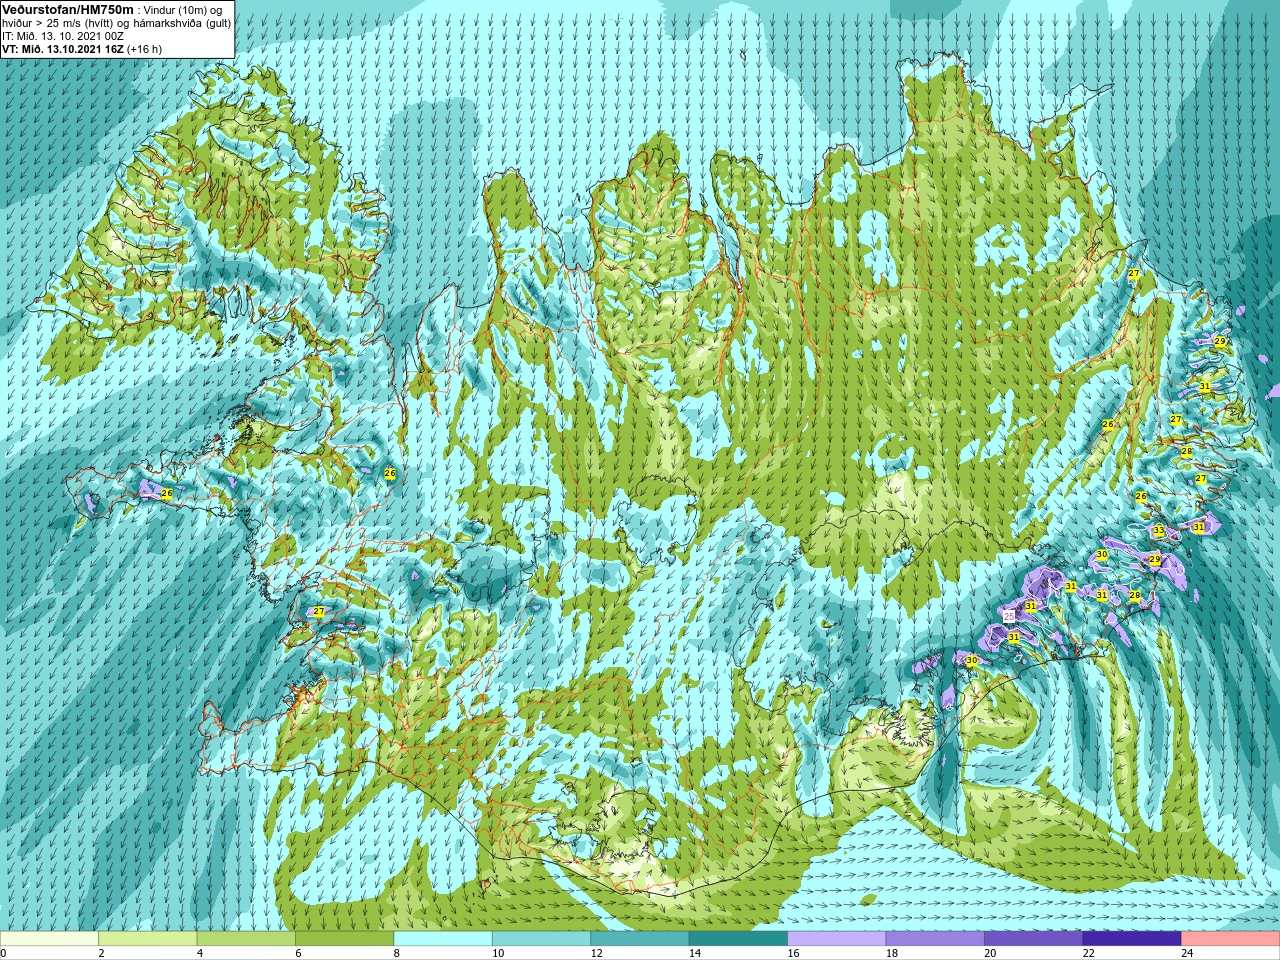Pick the 12–14 m/s teal legend swatch
Image resolution: width=1280 pixels, height=960 pixels.
tap(640, 939)
